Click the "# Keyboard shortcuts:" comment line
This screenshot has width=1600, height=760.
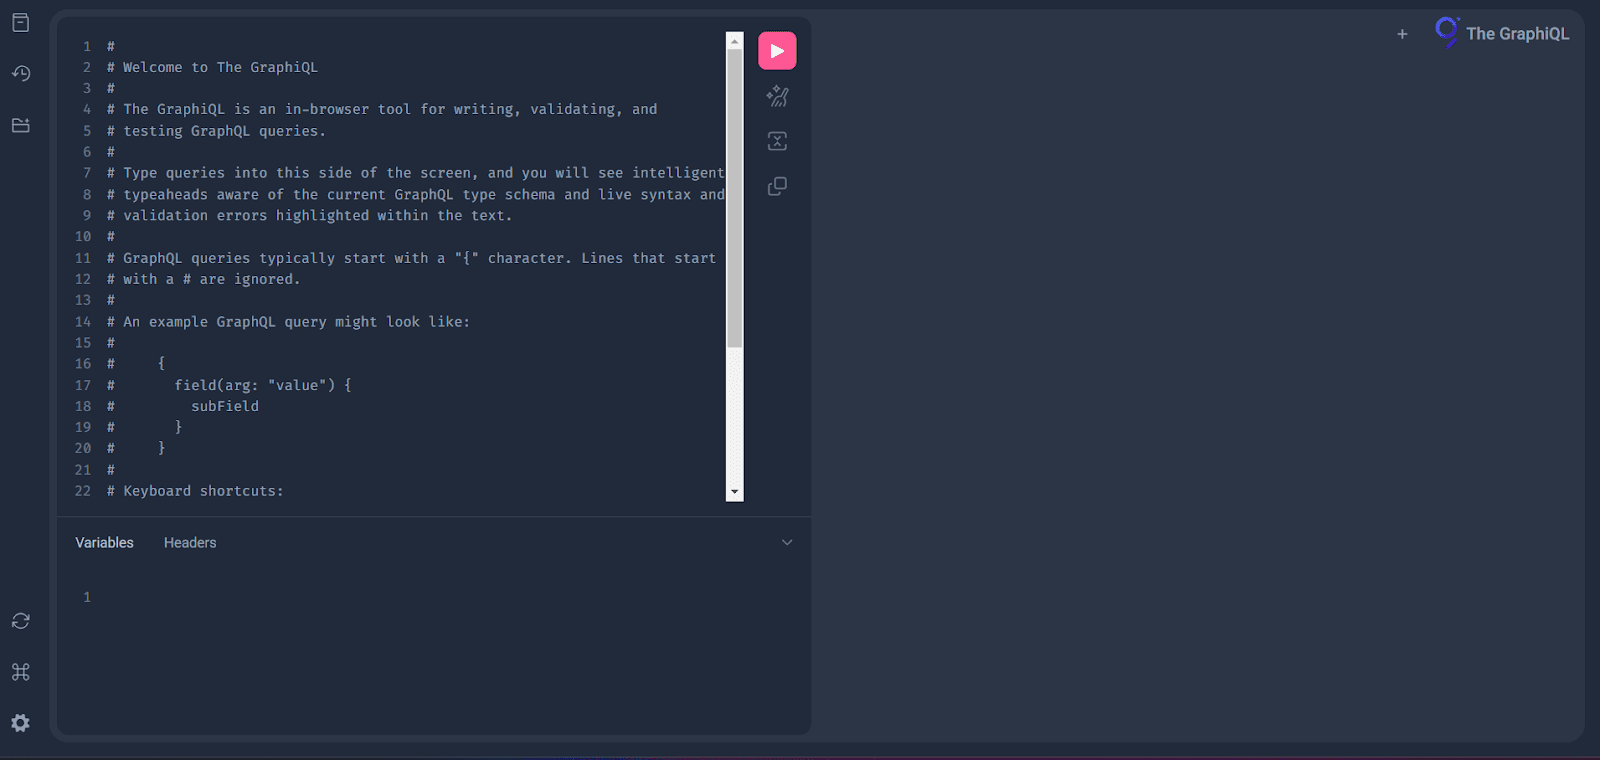click(195, 491)
